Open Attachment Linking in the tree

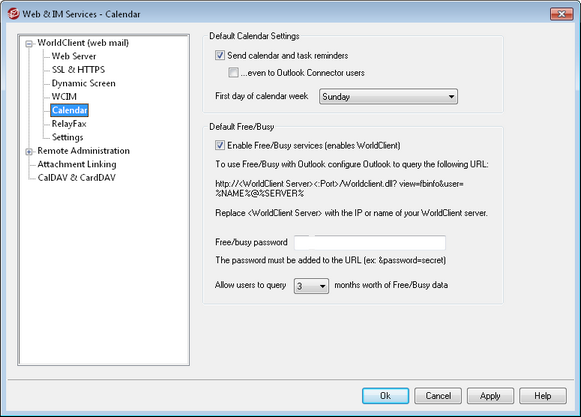coord(77,164)
